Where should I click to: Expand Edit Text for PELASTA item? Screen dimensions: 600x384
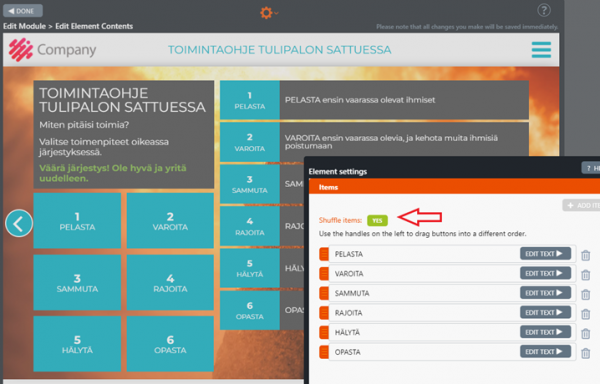click(x=545, y=254)
